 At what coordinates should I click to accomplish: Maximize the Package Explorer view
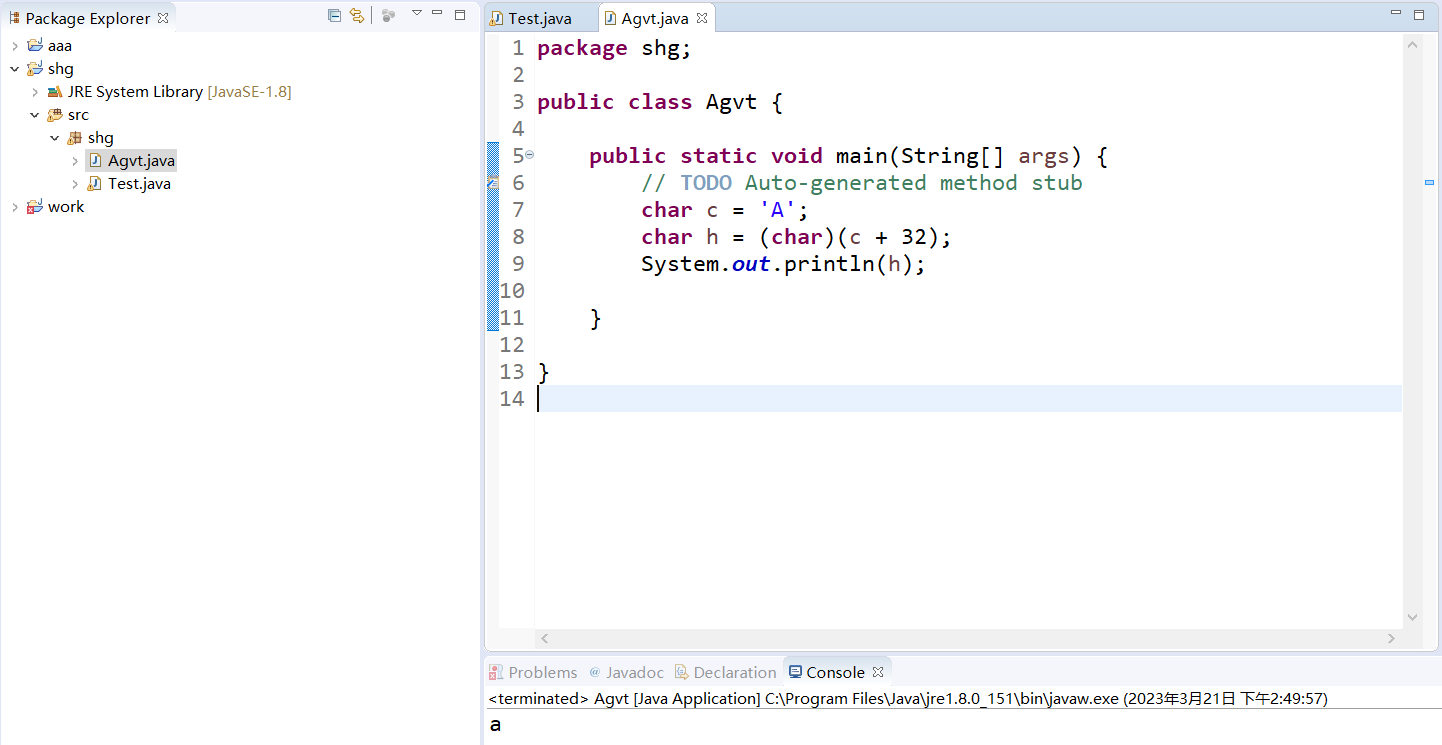point(460,14)
